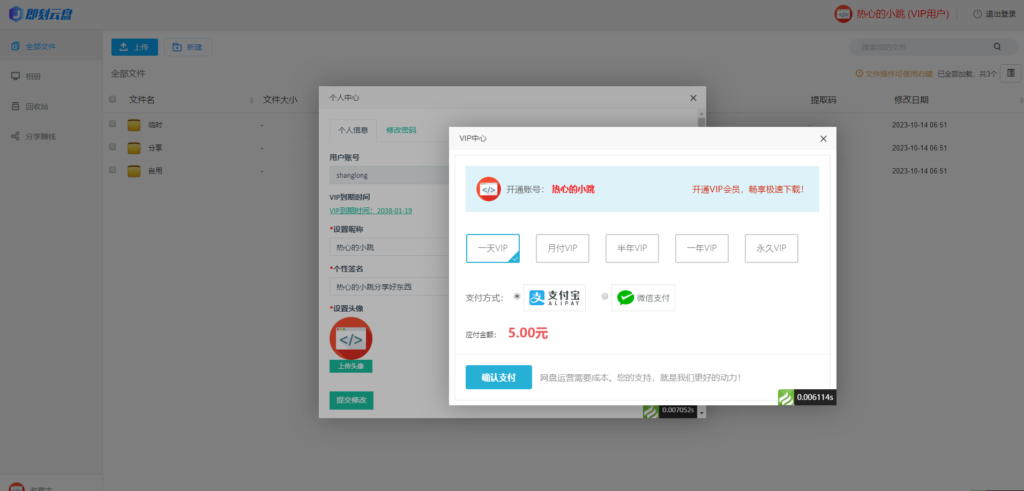Click the green performance badge showing 0.006114s

coord(806,397)
